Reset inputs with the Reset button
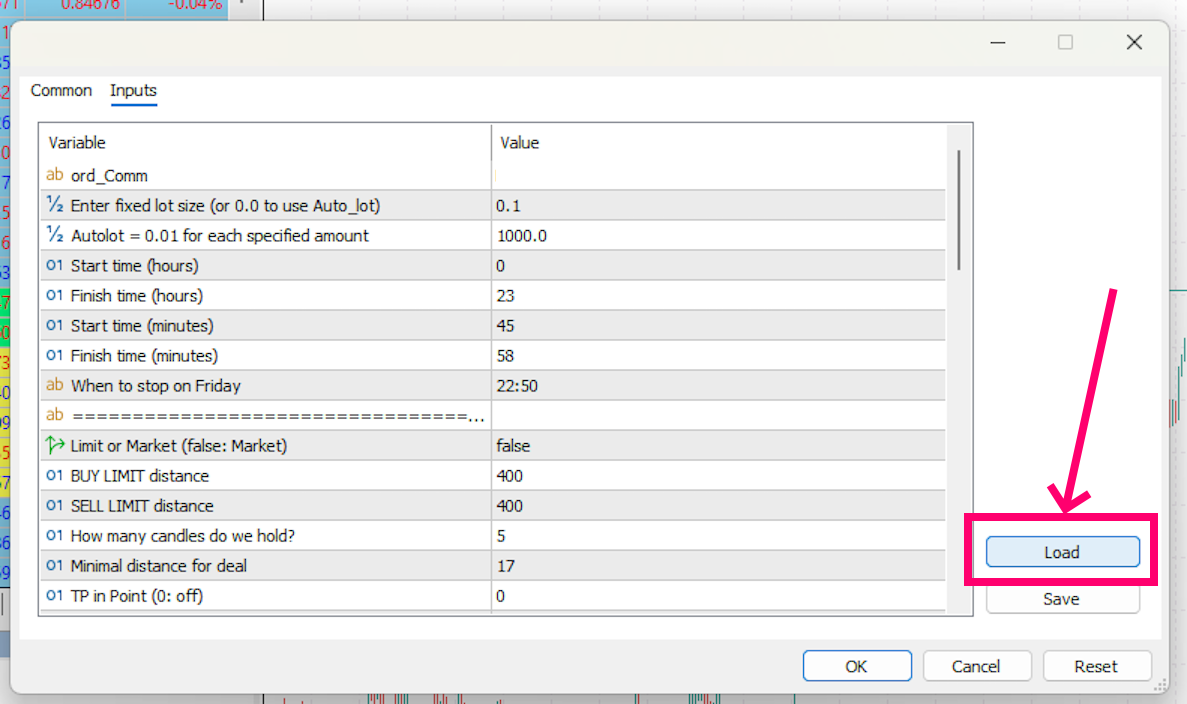 coord(1096,666)
